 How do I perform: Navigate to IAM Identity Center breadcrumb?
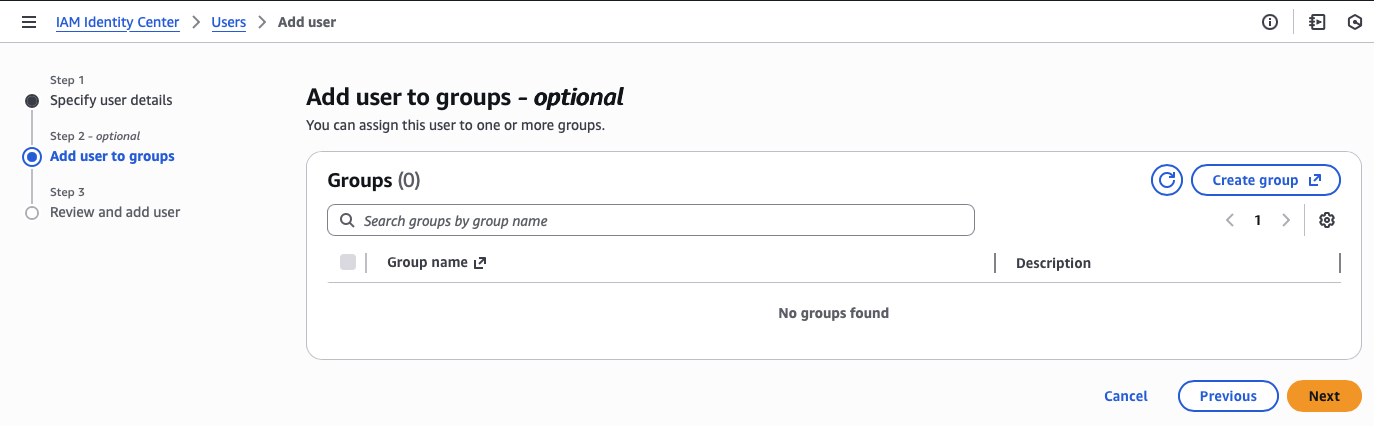tap(117, 22)
